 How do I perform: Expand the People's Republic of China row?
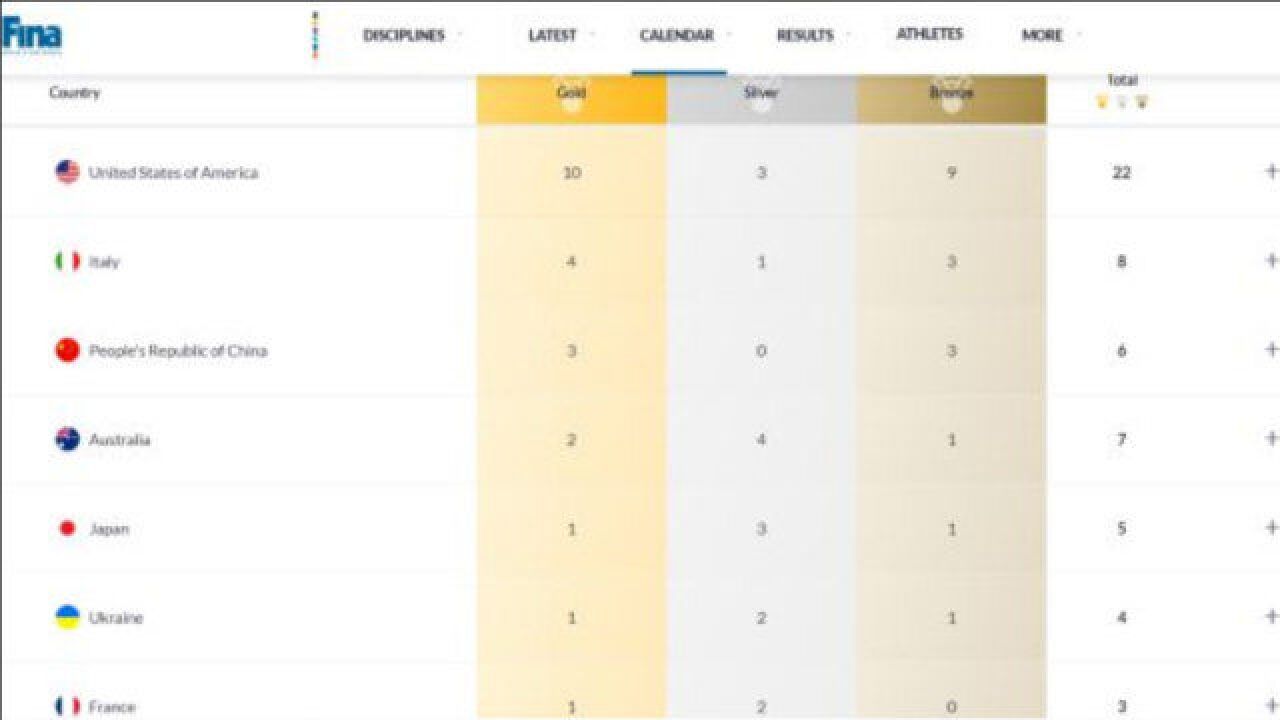1271,349
